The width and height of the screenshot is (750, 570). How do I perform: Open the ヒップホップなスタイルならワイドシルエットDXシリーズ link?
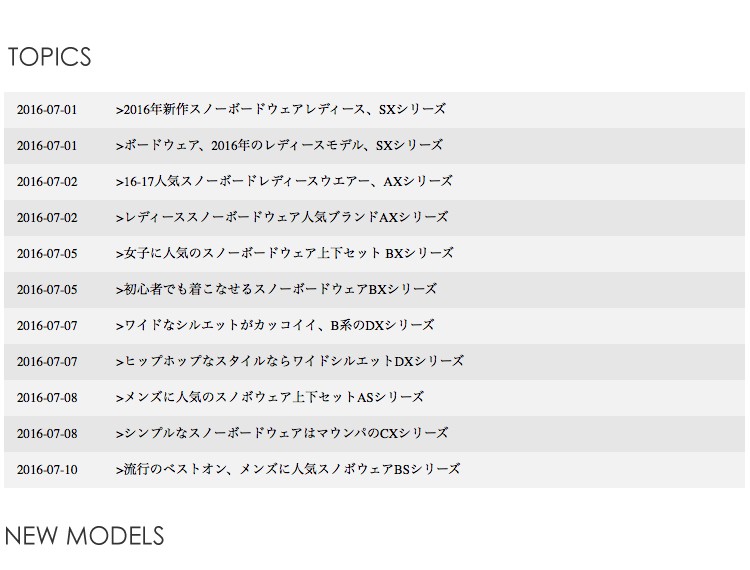coord(290,361)
